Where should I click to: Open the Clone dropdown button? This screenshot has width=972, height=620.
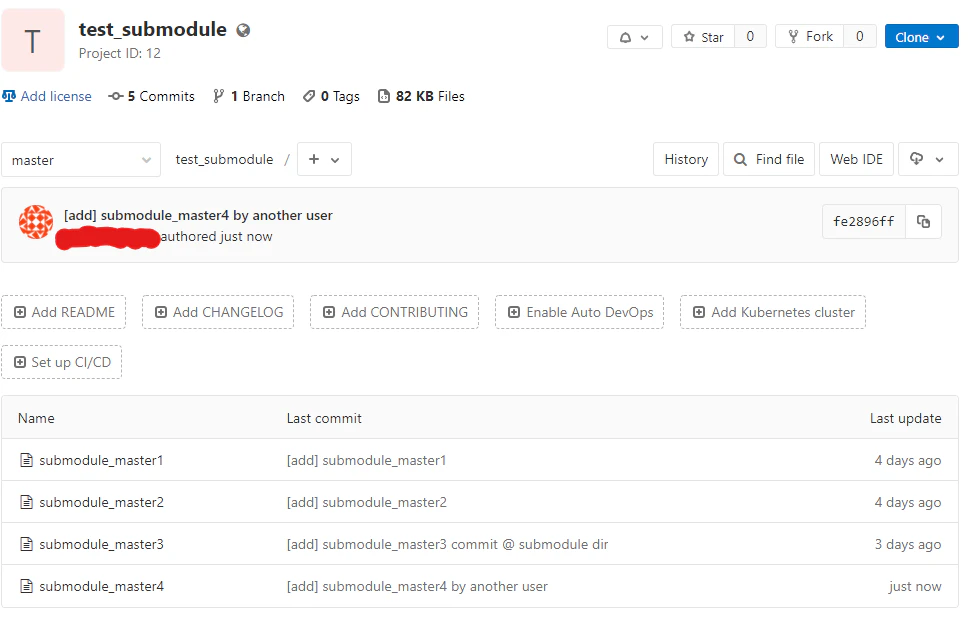[921, 37]
